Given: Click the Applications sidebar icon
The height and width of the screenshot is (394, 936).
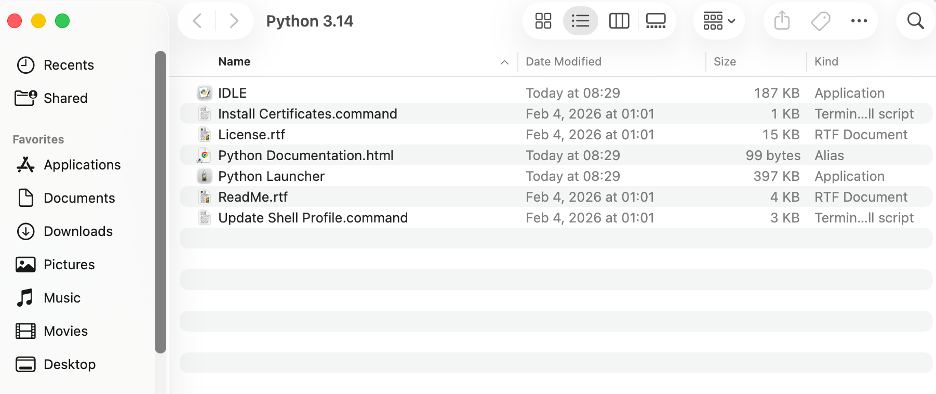Looking at the screenshot, I should [x=25, y=165].
